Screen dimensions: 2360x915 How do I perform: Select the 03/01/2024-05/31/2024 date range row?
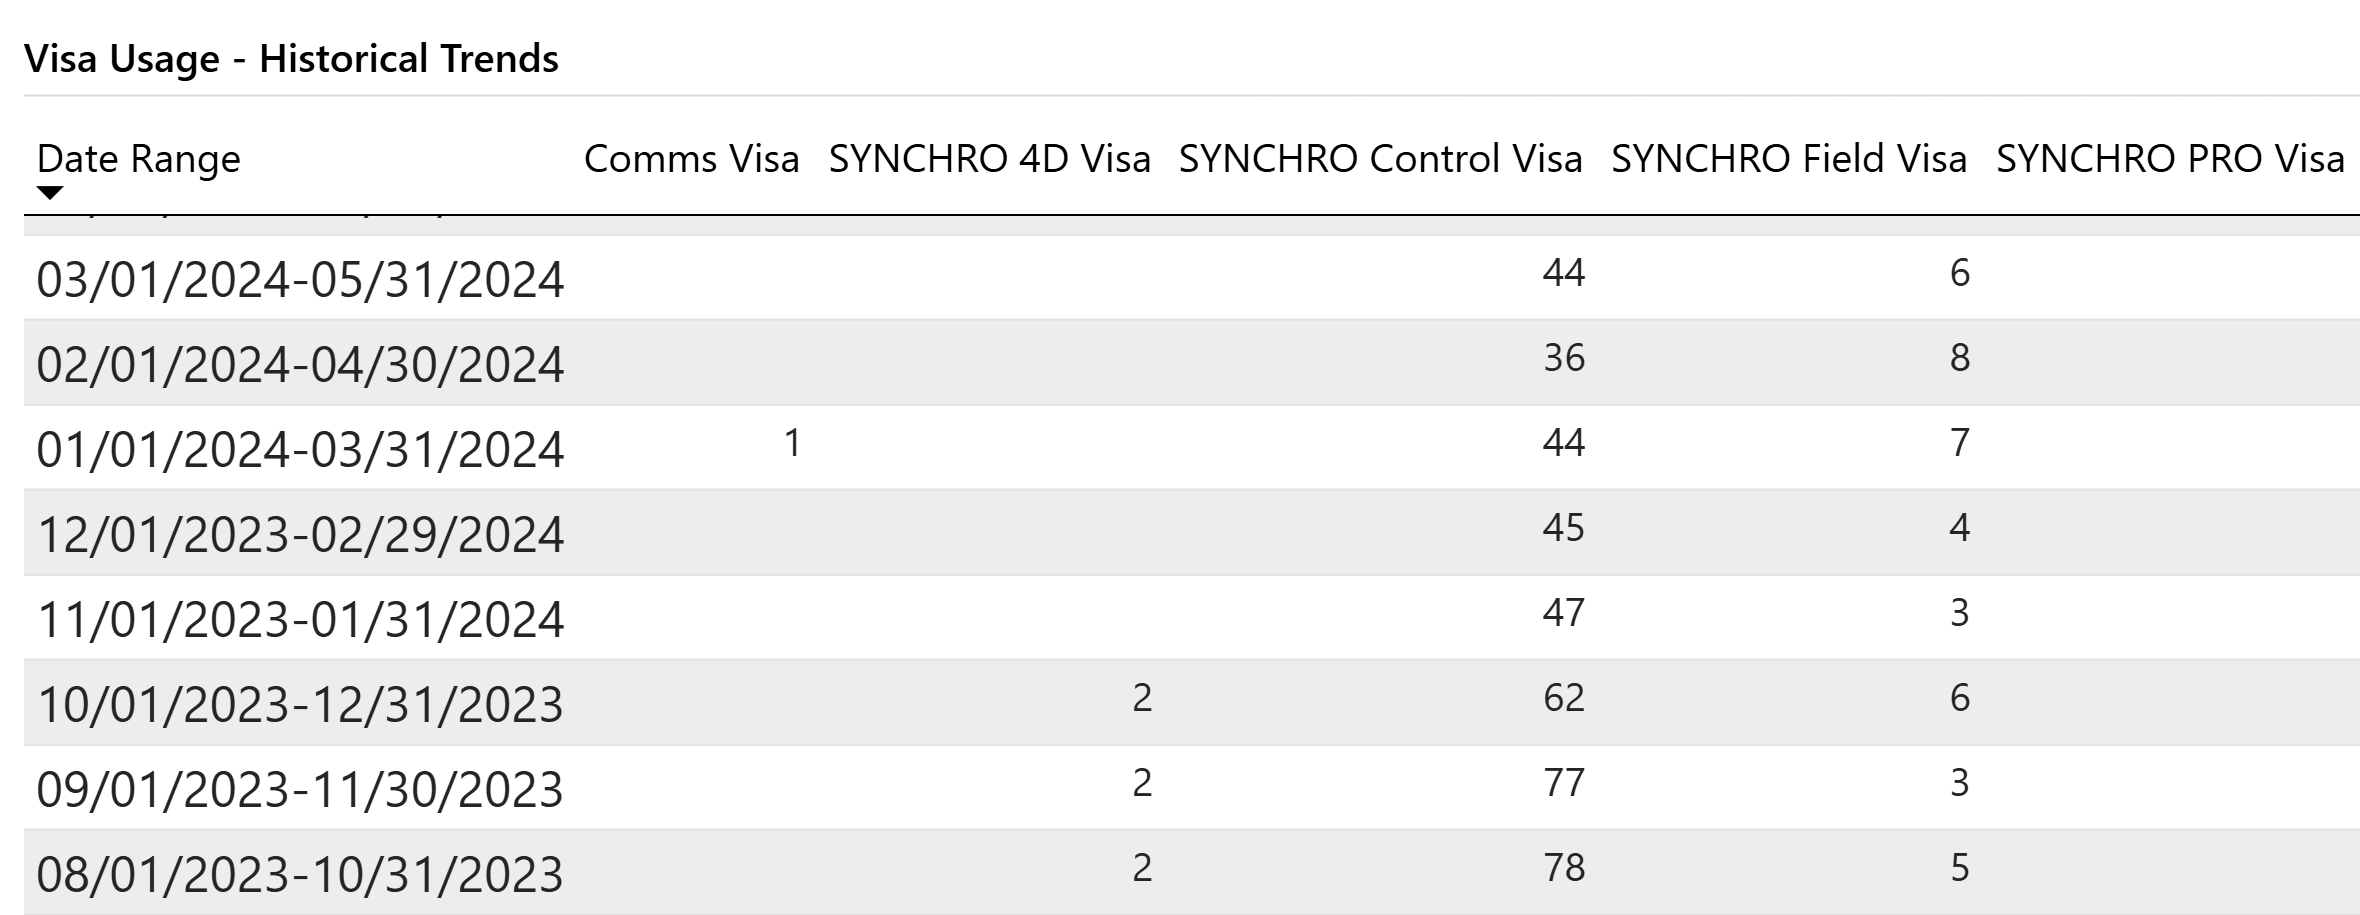click(x=300, y=279)
